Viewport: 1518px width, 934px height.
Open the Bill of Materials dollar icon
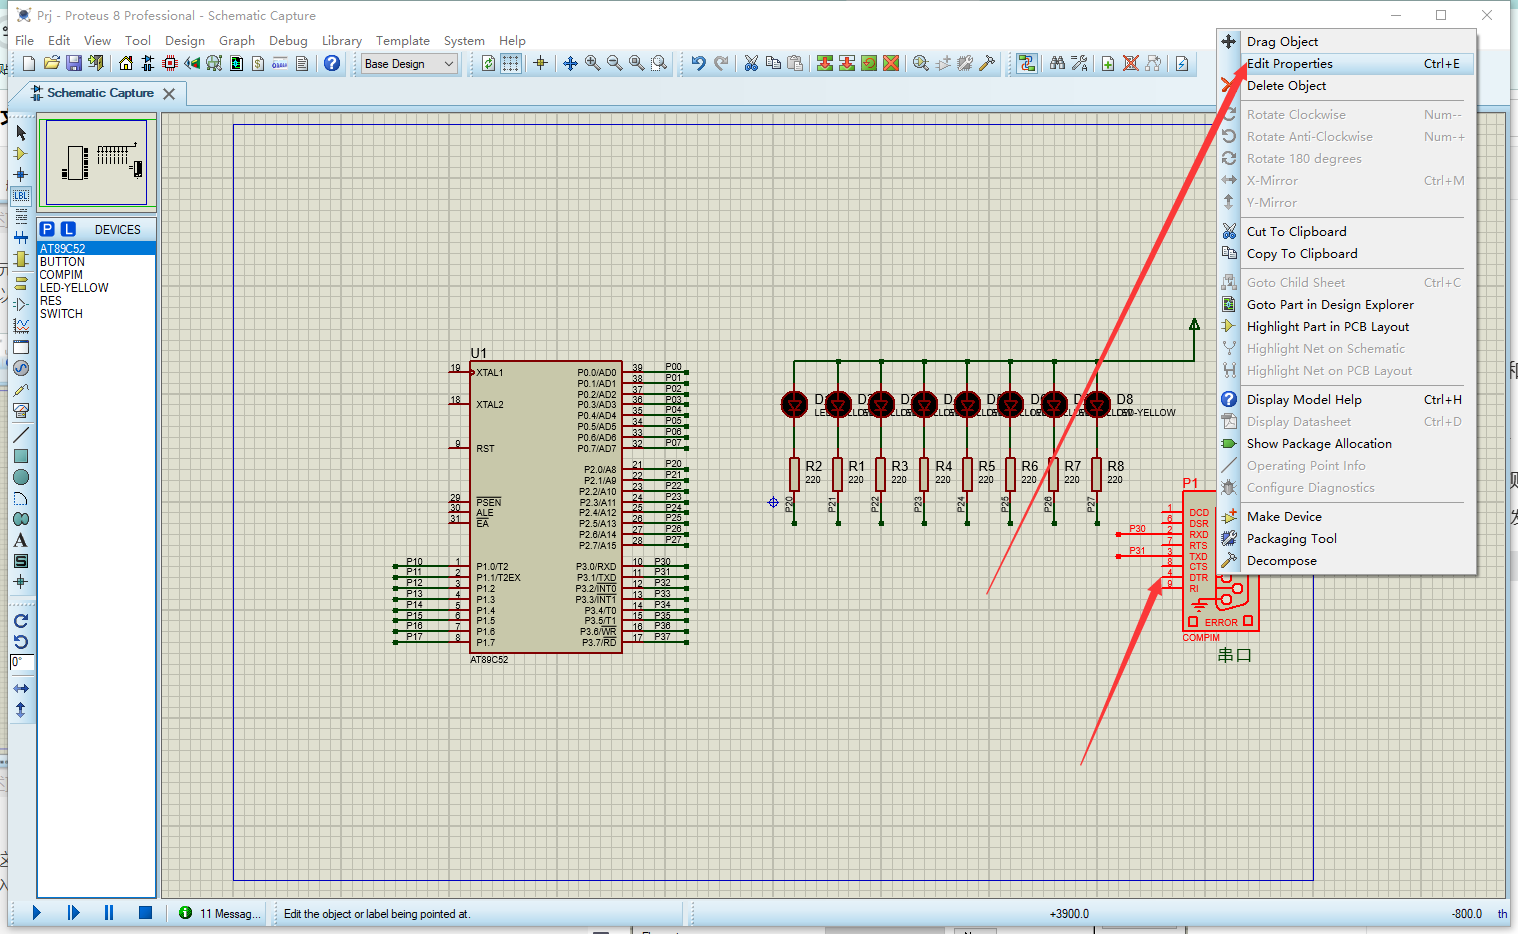coord(258,63)
